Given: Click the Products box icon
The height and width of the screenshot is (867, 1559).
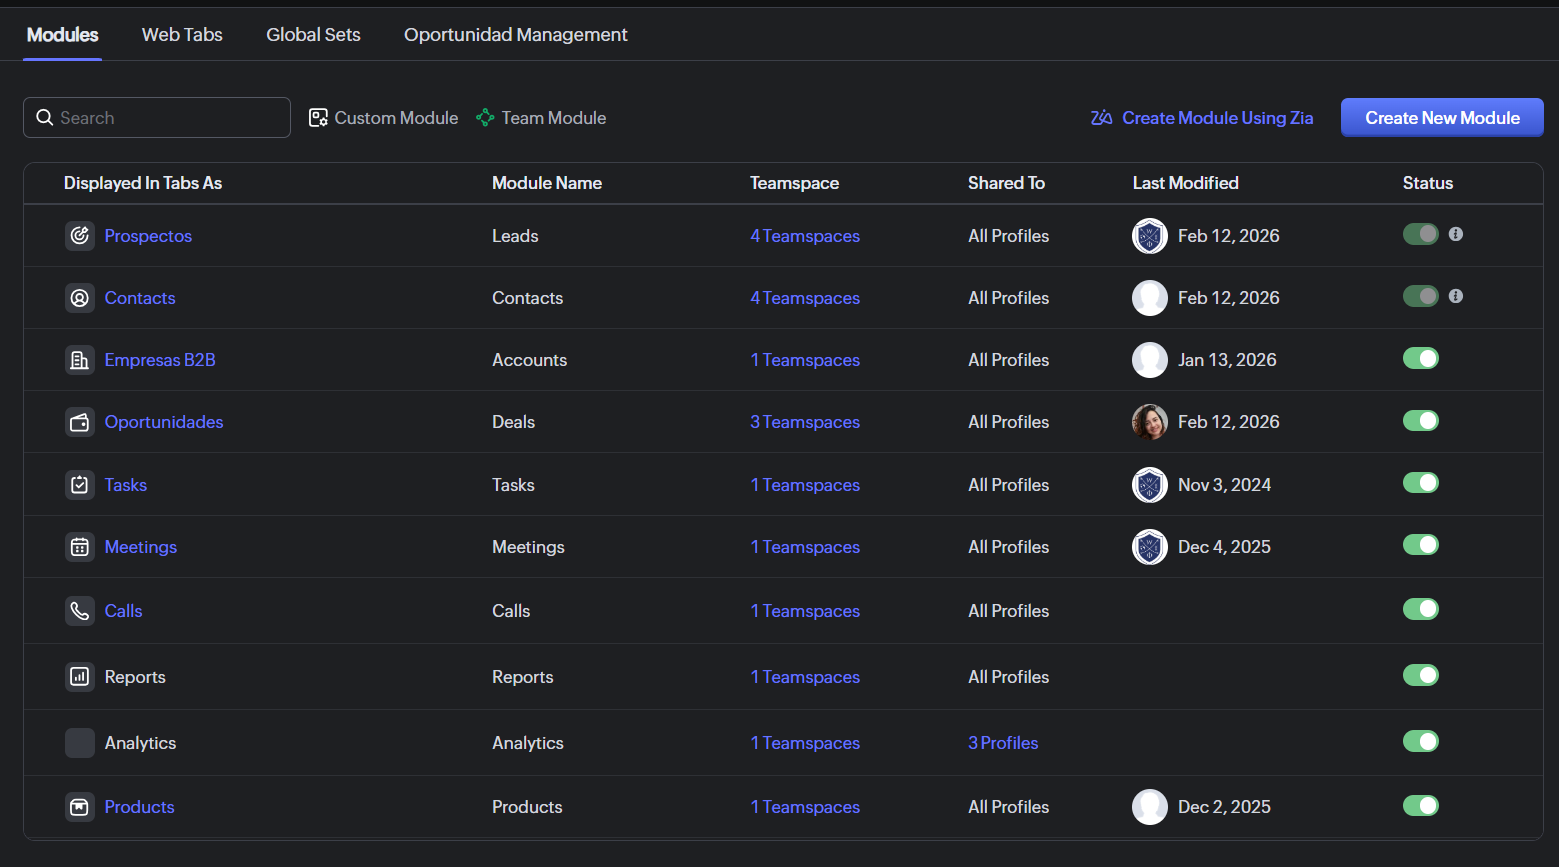Looking at the screenshot, I should [80, 807].
